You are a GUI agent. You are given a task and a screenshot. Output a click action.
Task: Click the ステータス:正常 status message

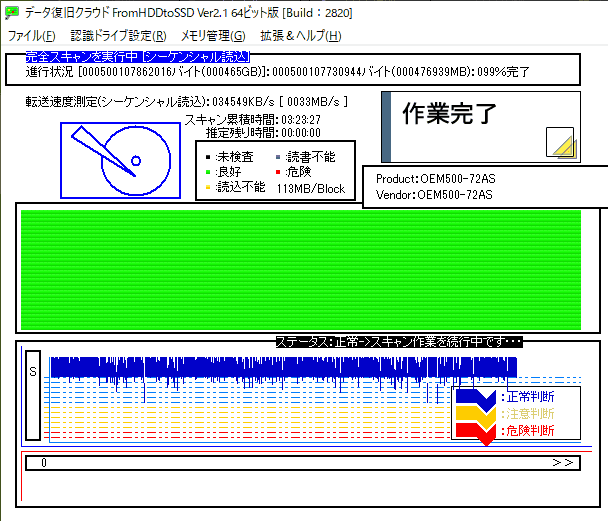point(399,342)
